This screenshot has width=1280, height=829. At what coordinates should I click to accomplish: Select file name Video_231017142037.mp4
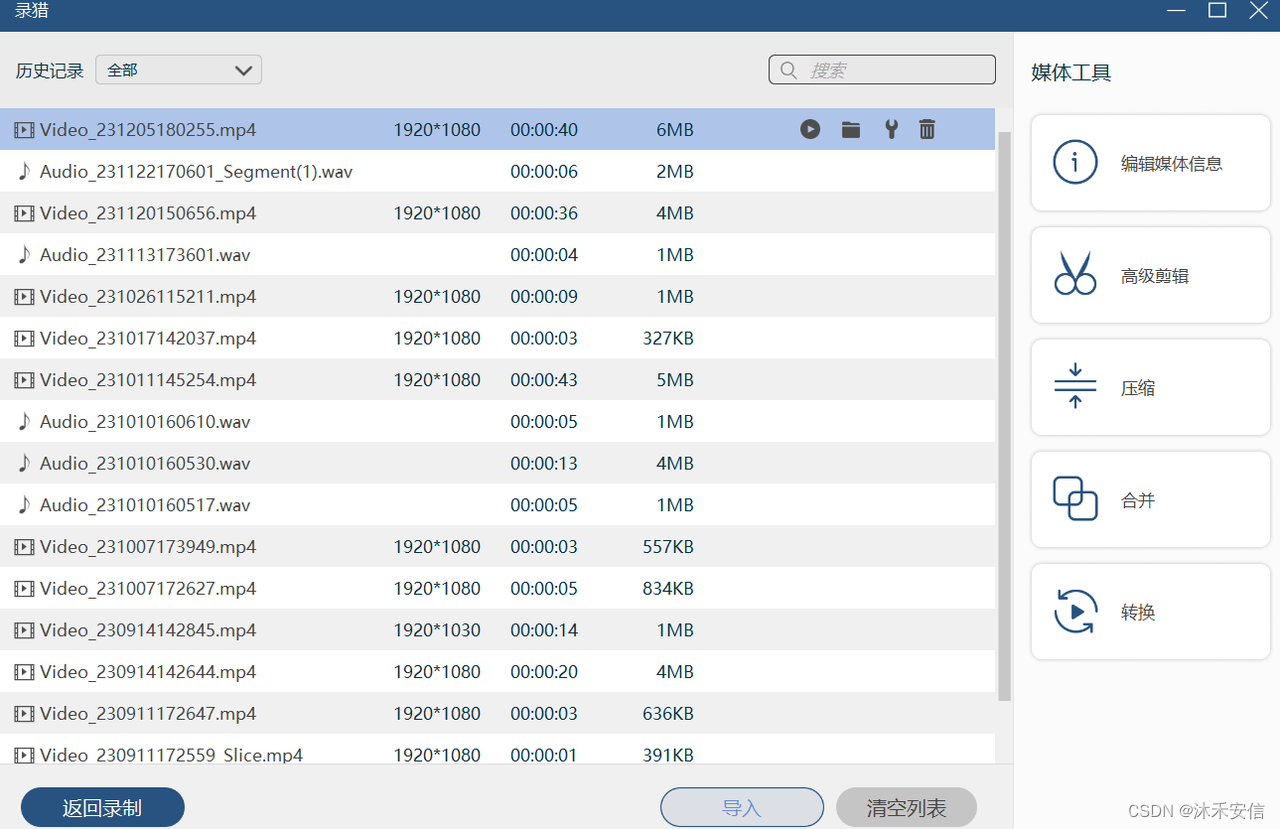148,339
